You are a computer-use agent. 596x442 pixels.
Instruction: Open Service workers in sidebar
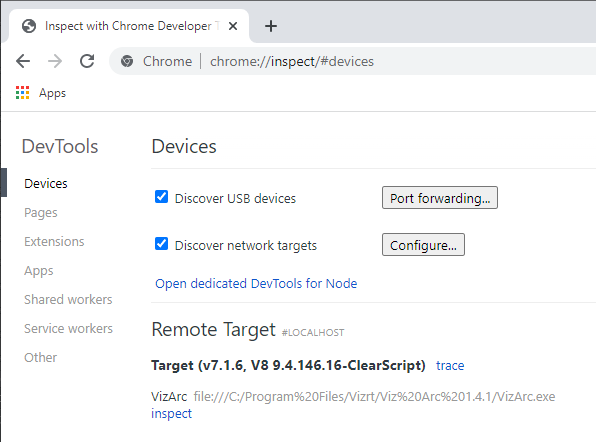tap(68, 328)
